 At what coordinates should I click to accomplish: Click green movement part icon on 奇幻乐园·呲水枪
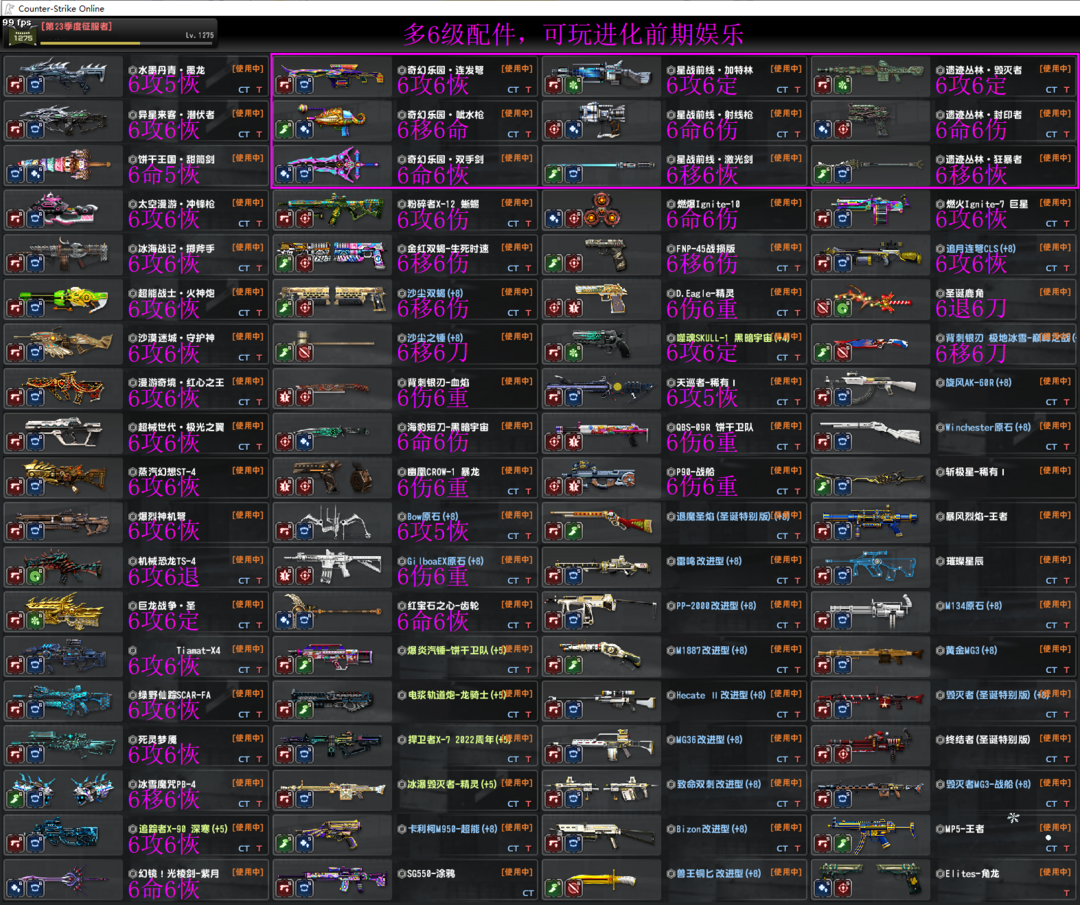pos(284,130)
